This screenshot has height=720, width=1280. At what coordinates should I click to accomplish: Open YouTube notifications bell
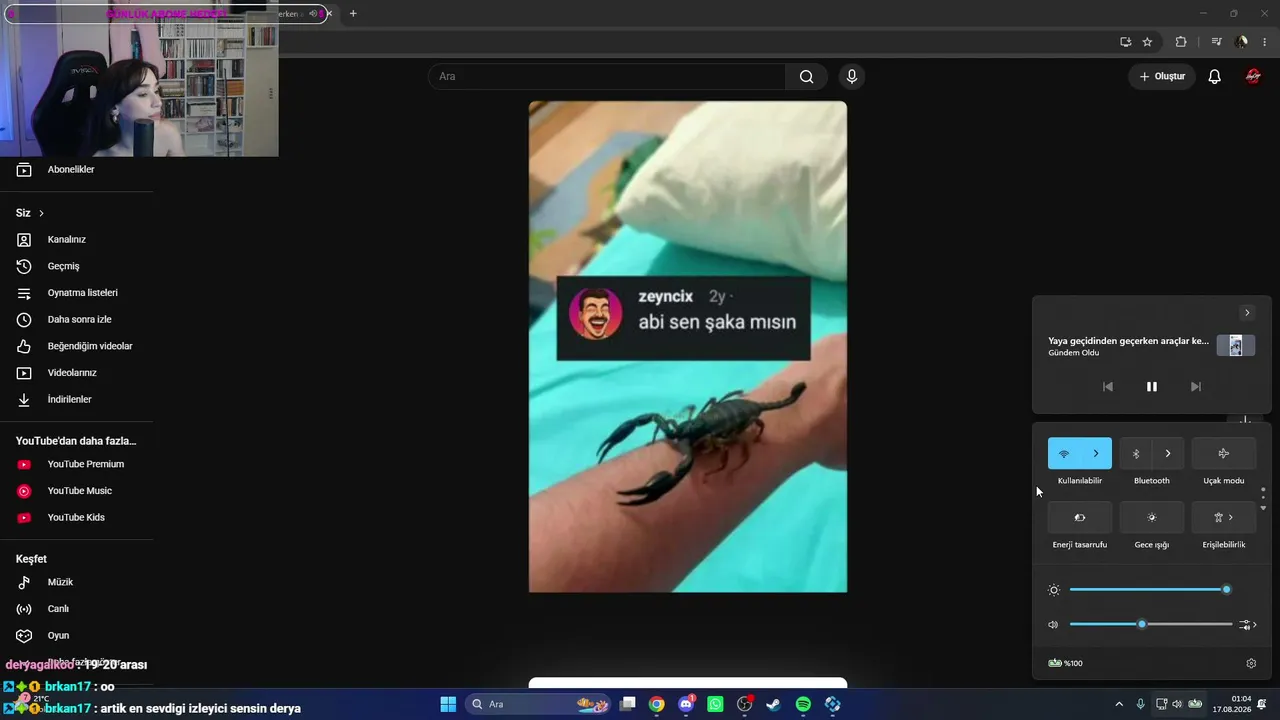(1214, 77)
